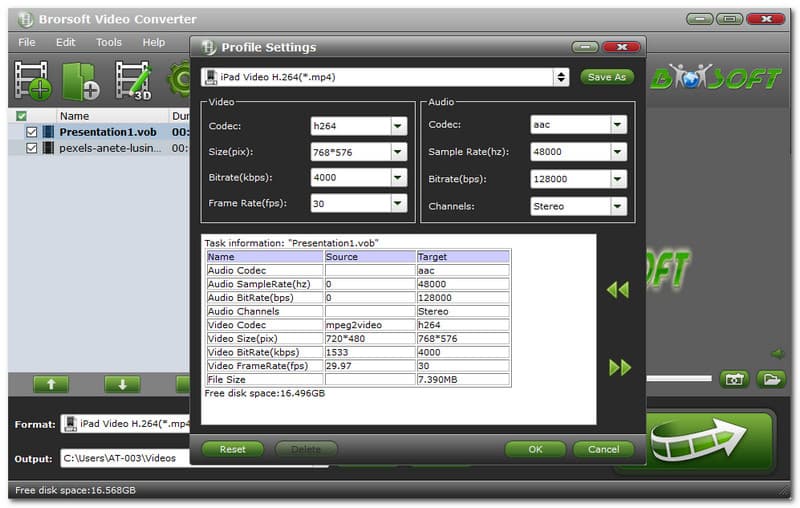800x508 pixels.
Task: Open the Tools menu
Action: click(109, 42)
